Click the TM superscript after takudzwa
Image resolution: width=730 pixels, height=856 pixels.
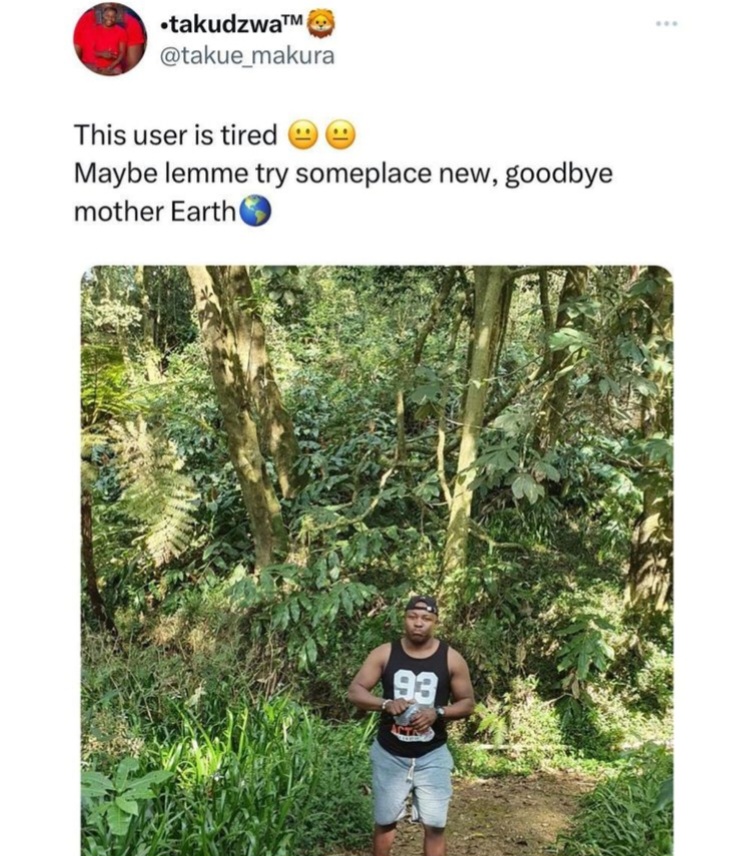pos(293,20)
